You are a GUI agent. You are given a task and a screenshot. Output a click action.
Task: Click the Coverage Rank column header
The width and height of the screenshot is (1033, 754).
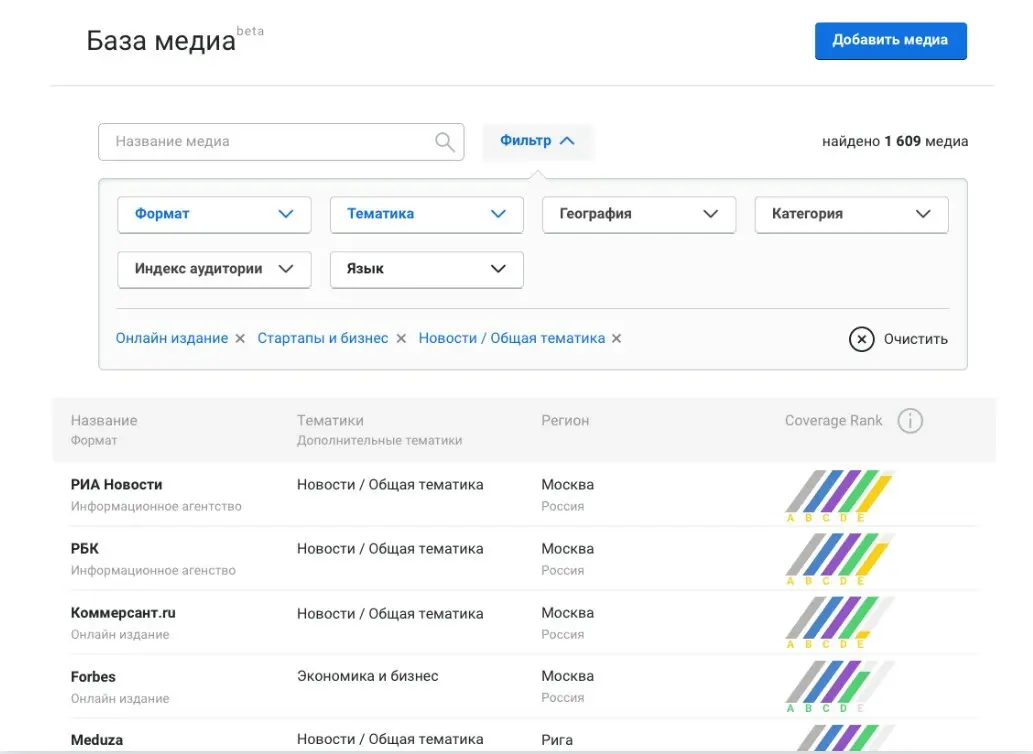click(x=833, y=420)
